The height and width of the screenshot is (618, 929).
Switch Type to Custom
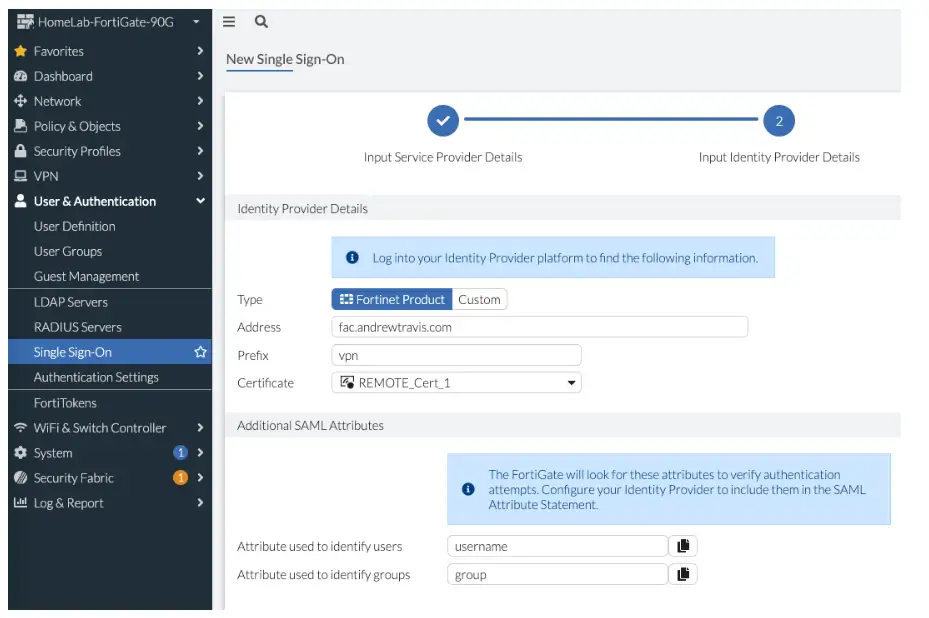[x=480, y=299]
